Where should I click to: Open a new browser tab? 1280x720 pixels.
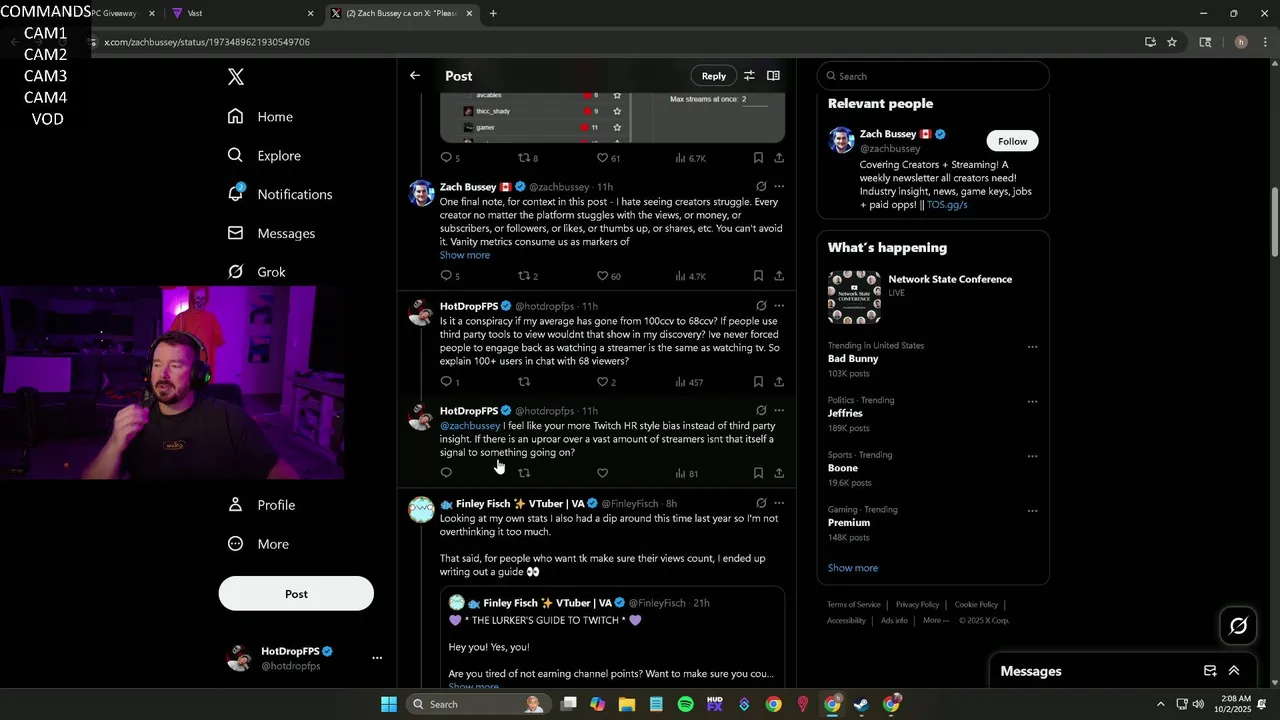coord(493,14)
